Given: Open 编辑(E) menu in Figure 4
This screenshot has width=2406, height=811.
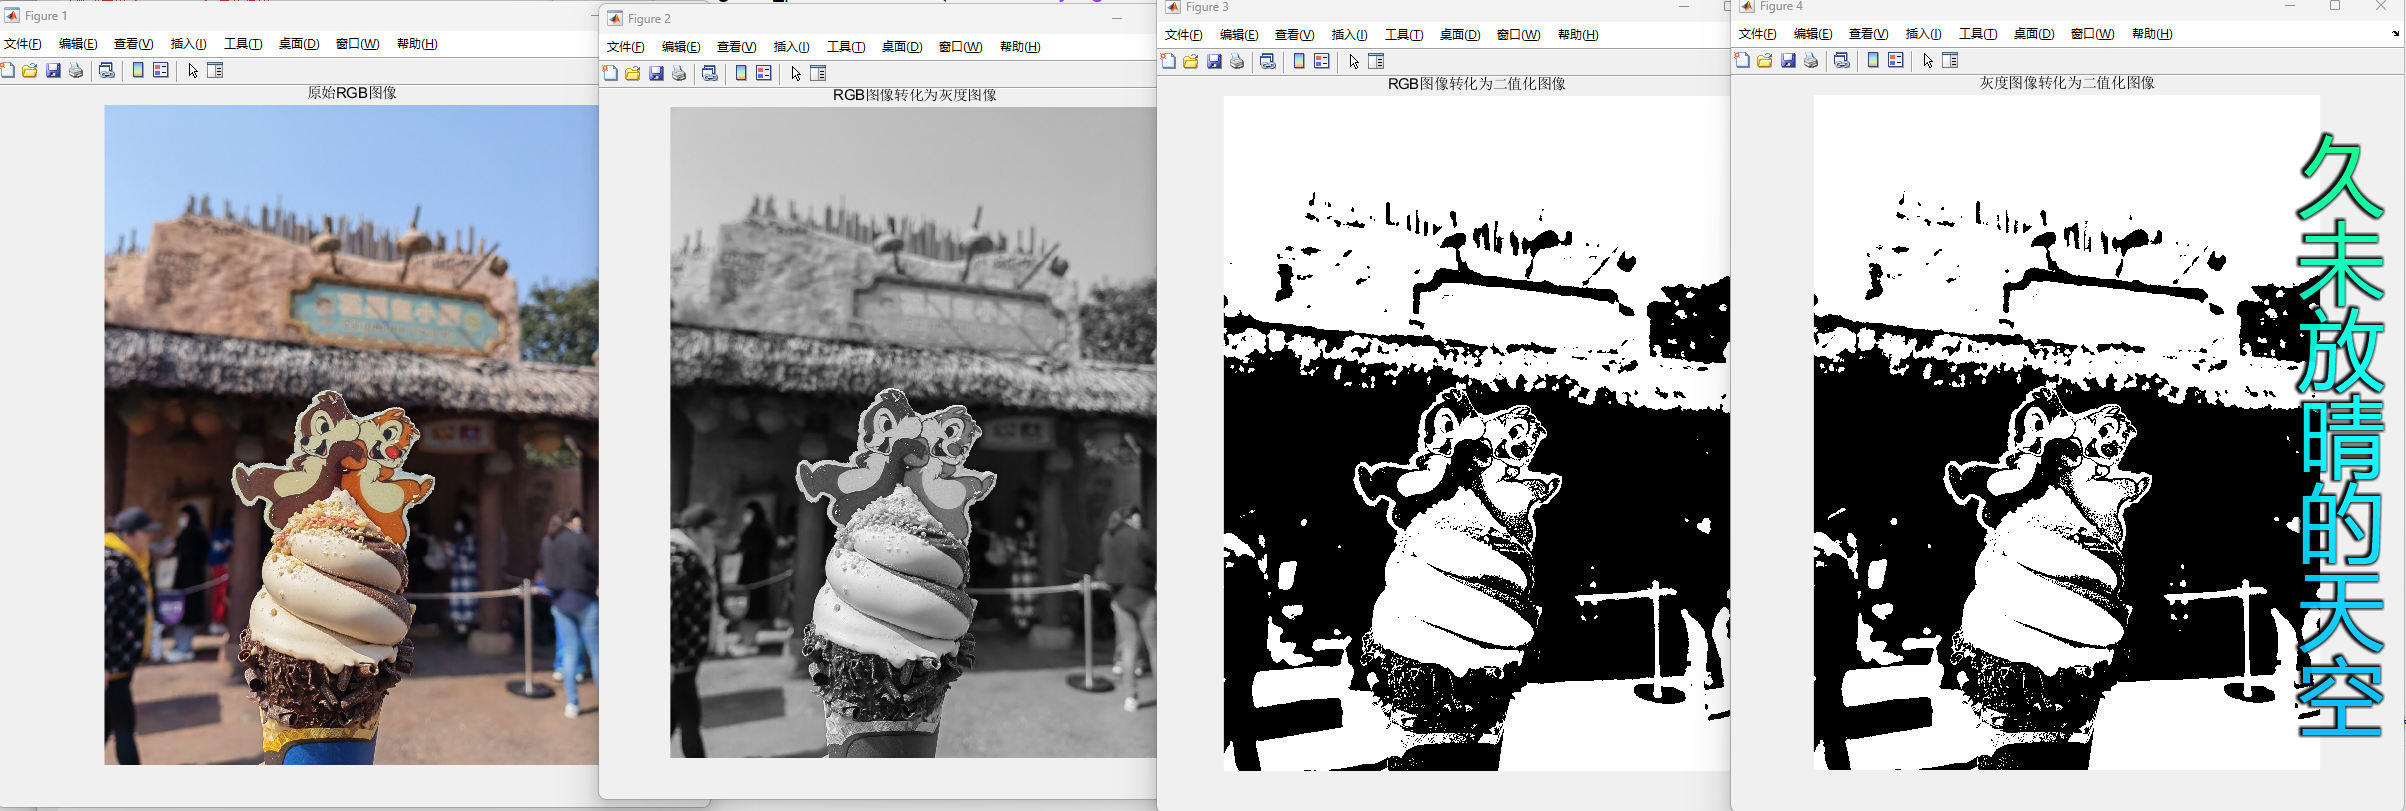Looking at the screenshot, I should [1812, 34].
